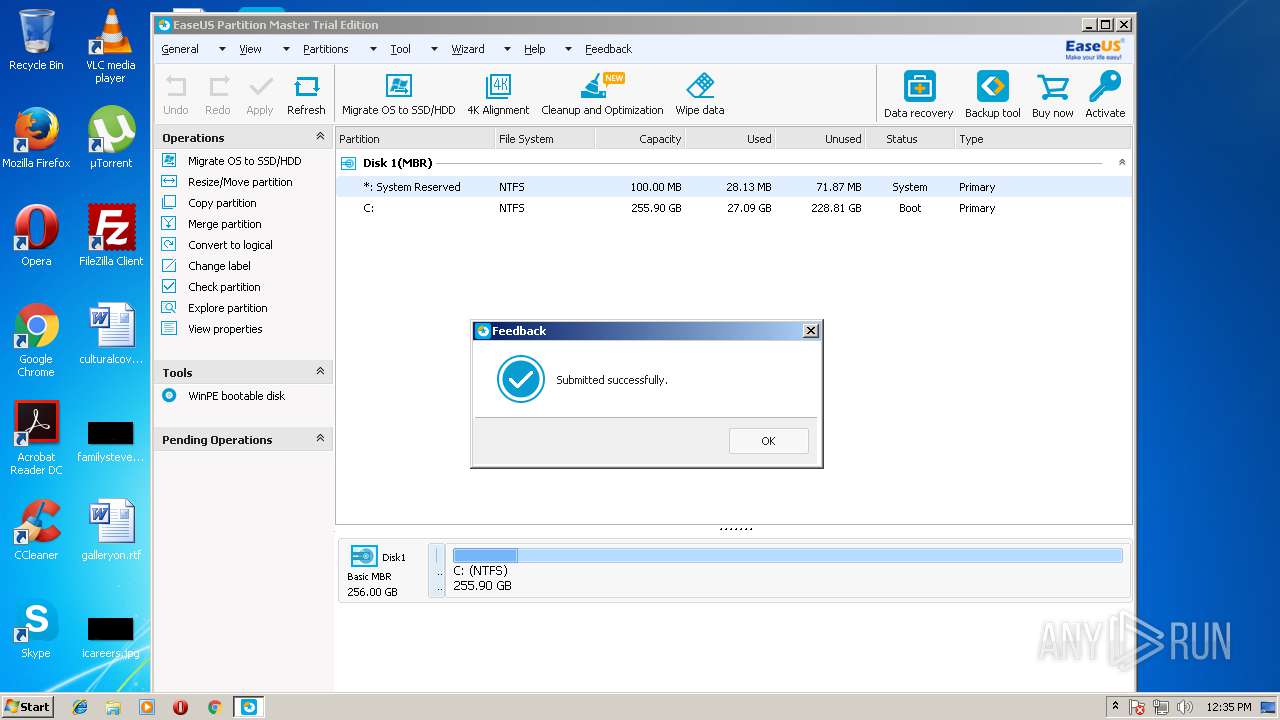This screenshot has height=720, width=1280.
Task: Open Cleanup and Optimization
Action: pos(602,95)
